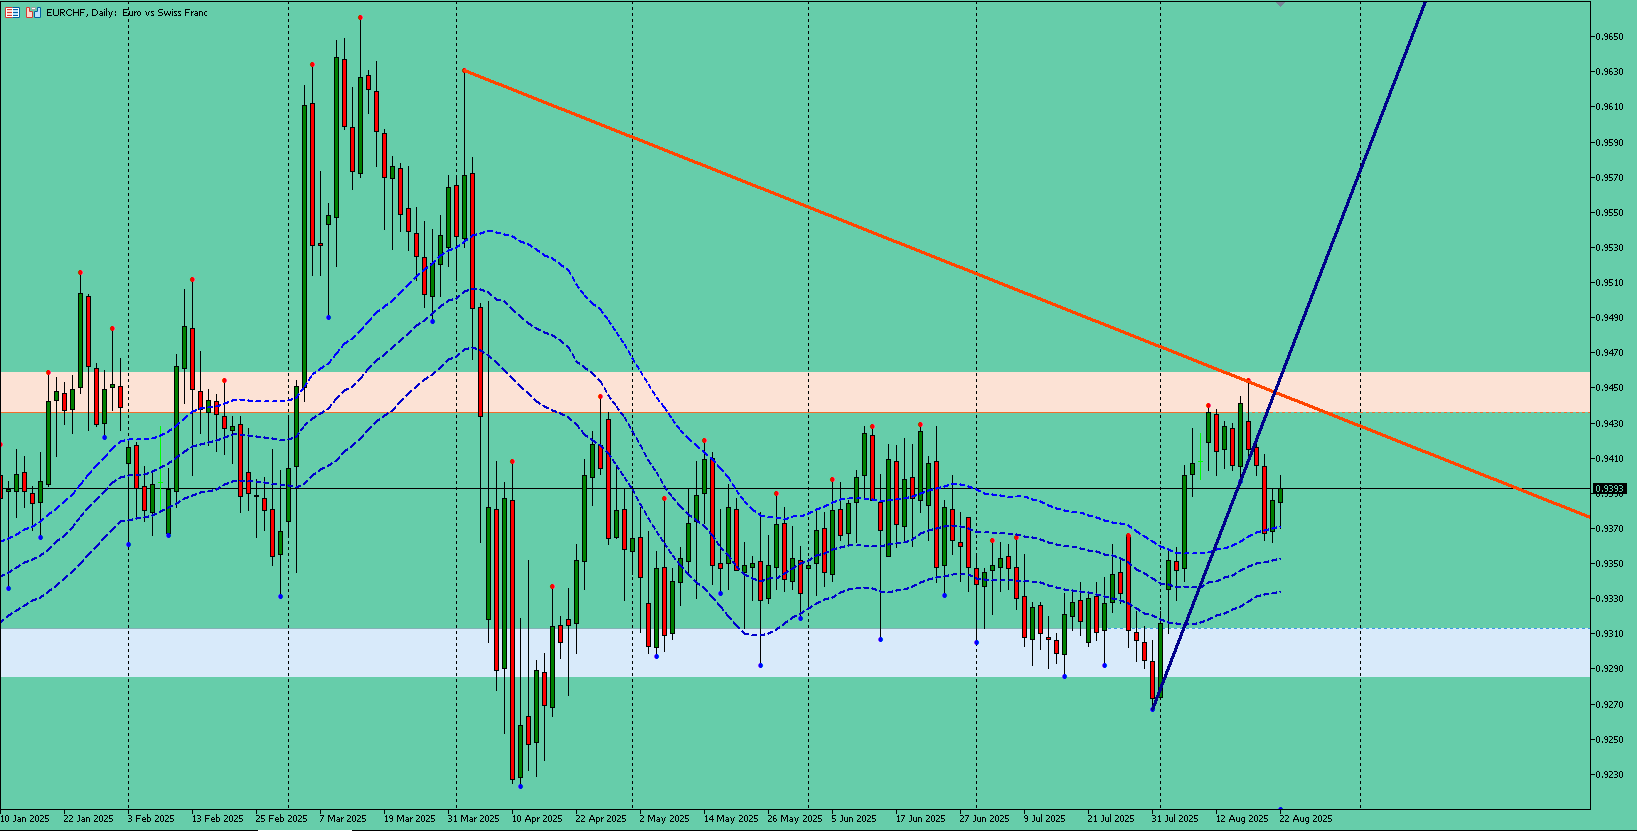Viewport: 1637px width, 831px height.
Task: Click the 19 Mar 2025 date label
Action: point(409,819)
